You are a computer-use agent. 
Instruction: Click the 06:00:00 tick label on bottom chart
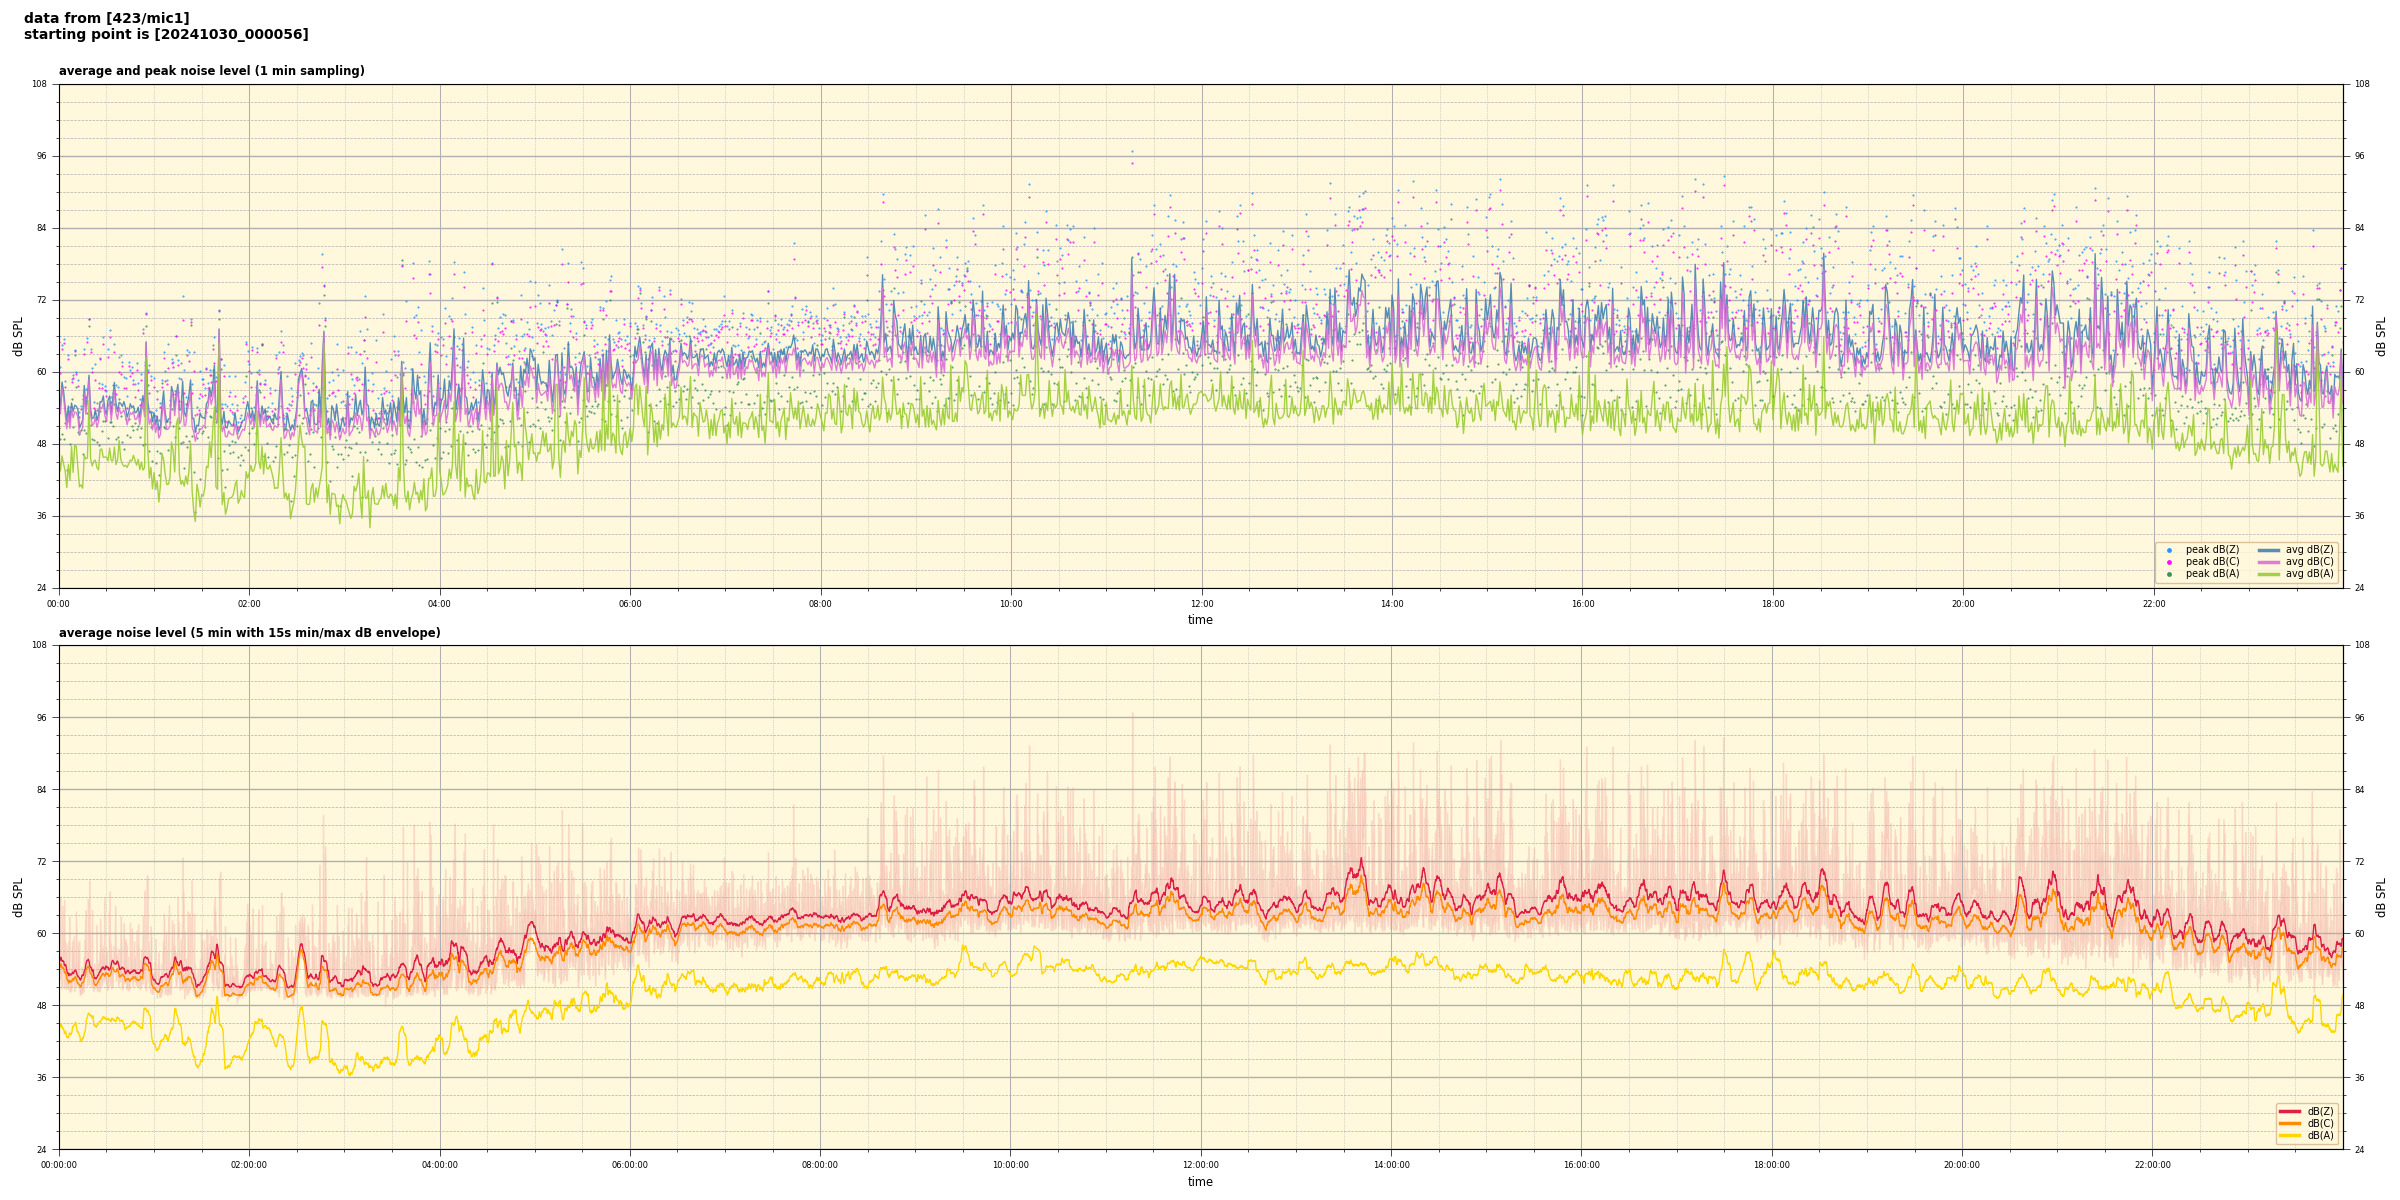[630, 1165]
